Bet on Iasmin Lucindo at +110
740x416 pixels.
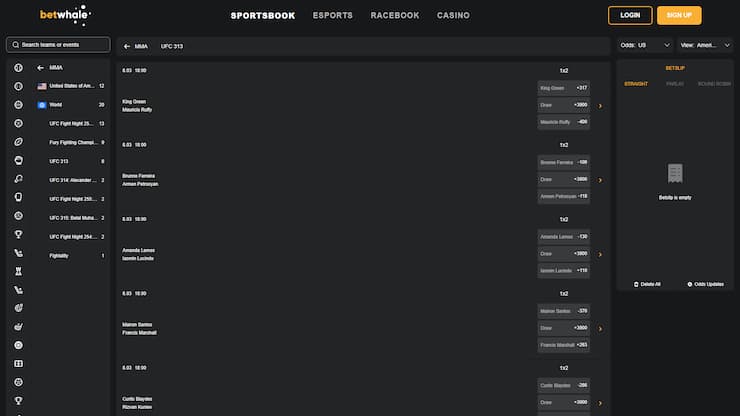pyautogui.click(x=563, y=271)
